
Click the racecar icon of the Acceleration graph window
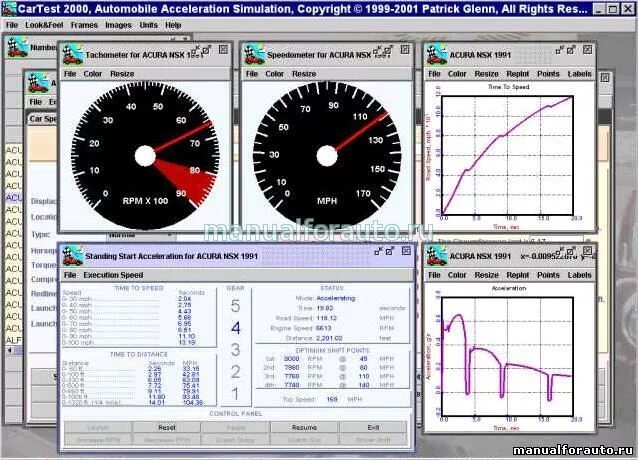pyautogui.click(x=437, y=256)
